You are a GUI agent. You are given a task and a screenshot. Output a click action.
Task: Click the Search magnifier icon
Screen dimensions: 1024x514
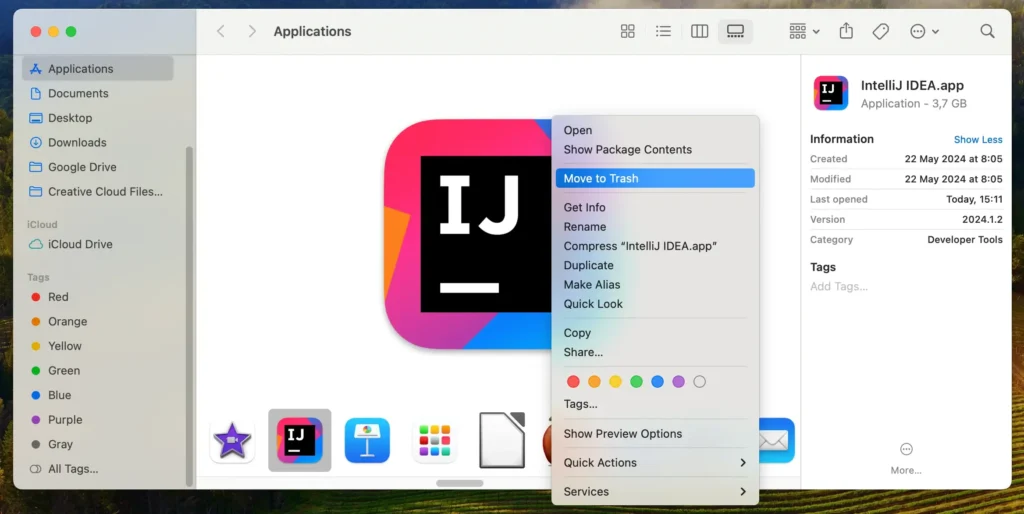pos(987,31)
